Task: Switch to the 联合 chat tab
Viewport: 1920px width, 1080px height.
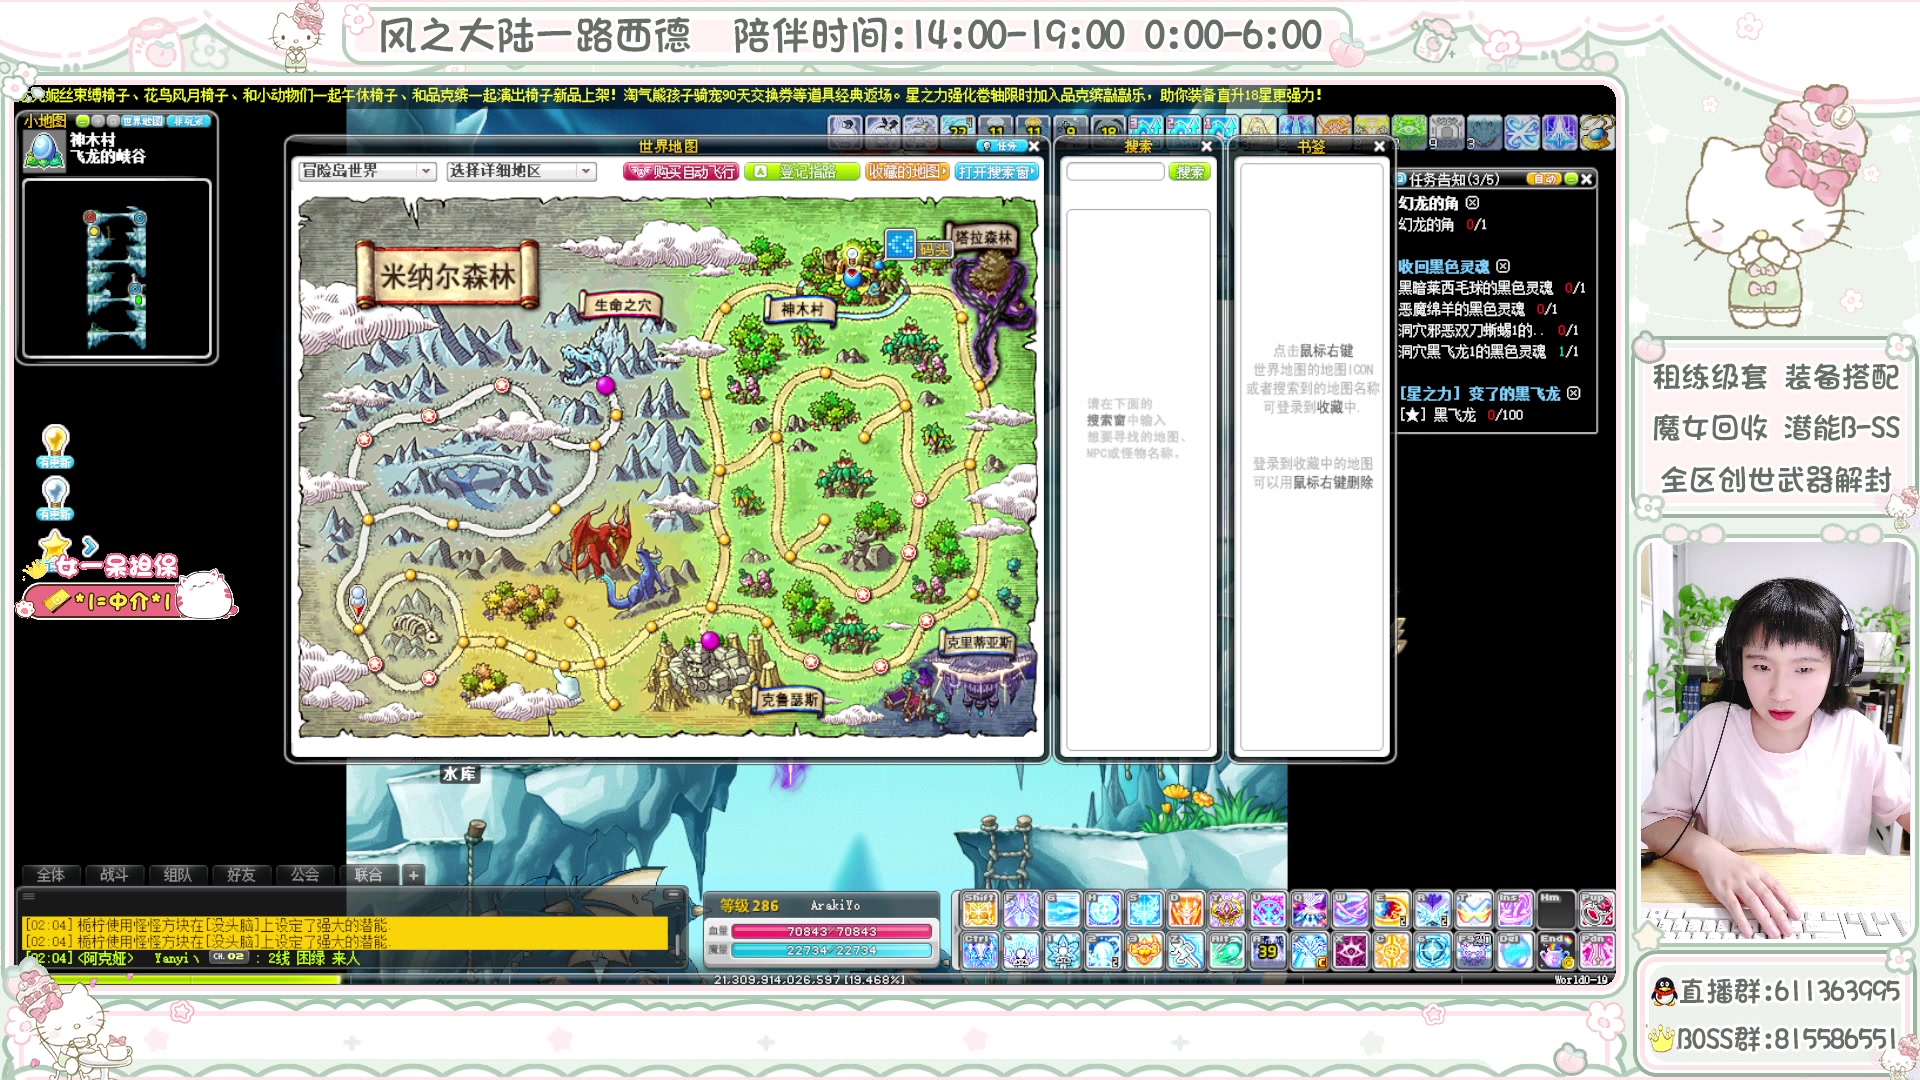Action: click(x=368, y=875)
